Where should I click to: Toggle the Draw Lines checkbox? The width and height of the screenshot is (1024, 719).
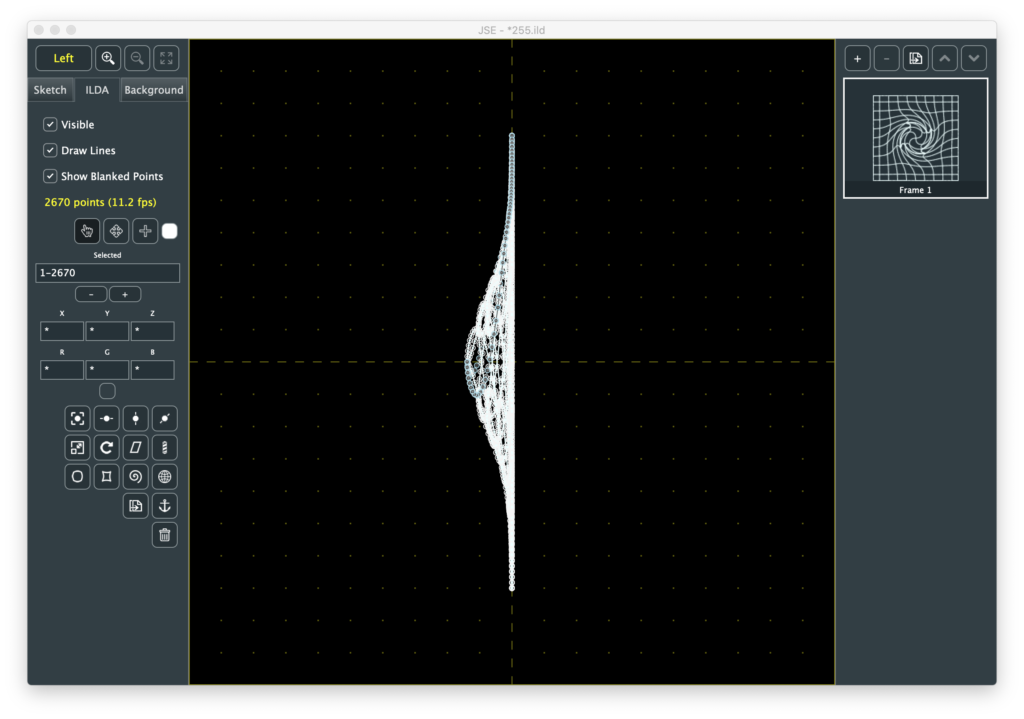click(50, 151)
